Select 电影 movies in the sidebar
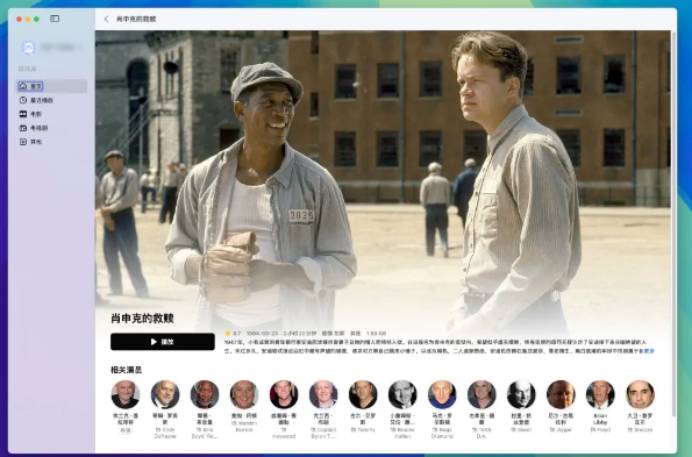692x457 pixels. 36,114
